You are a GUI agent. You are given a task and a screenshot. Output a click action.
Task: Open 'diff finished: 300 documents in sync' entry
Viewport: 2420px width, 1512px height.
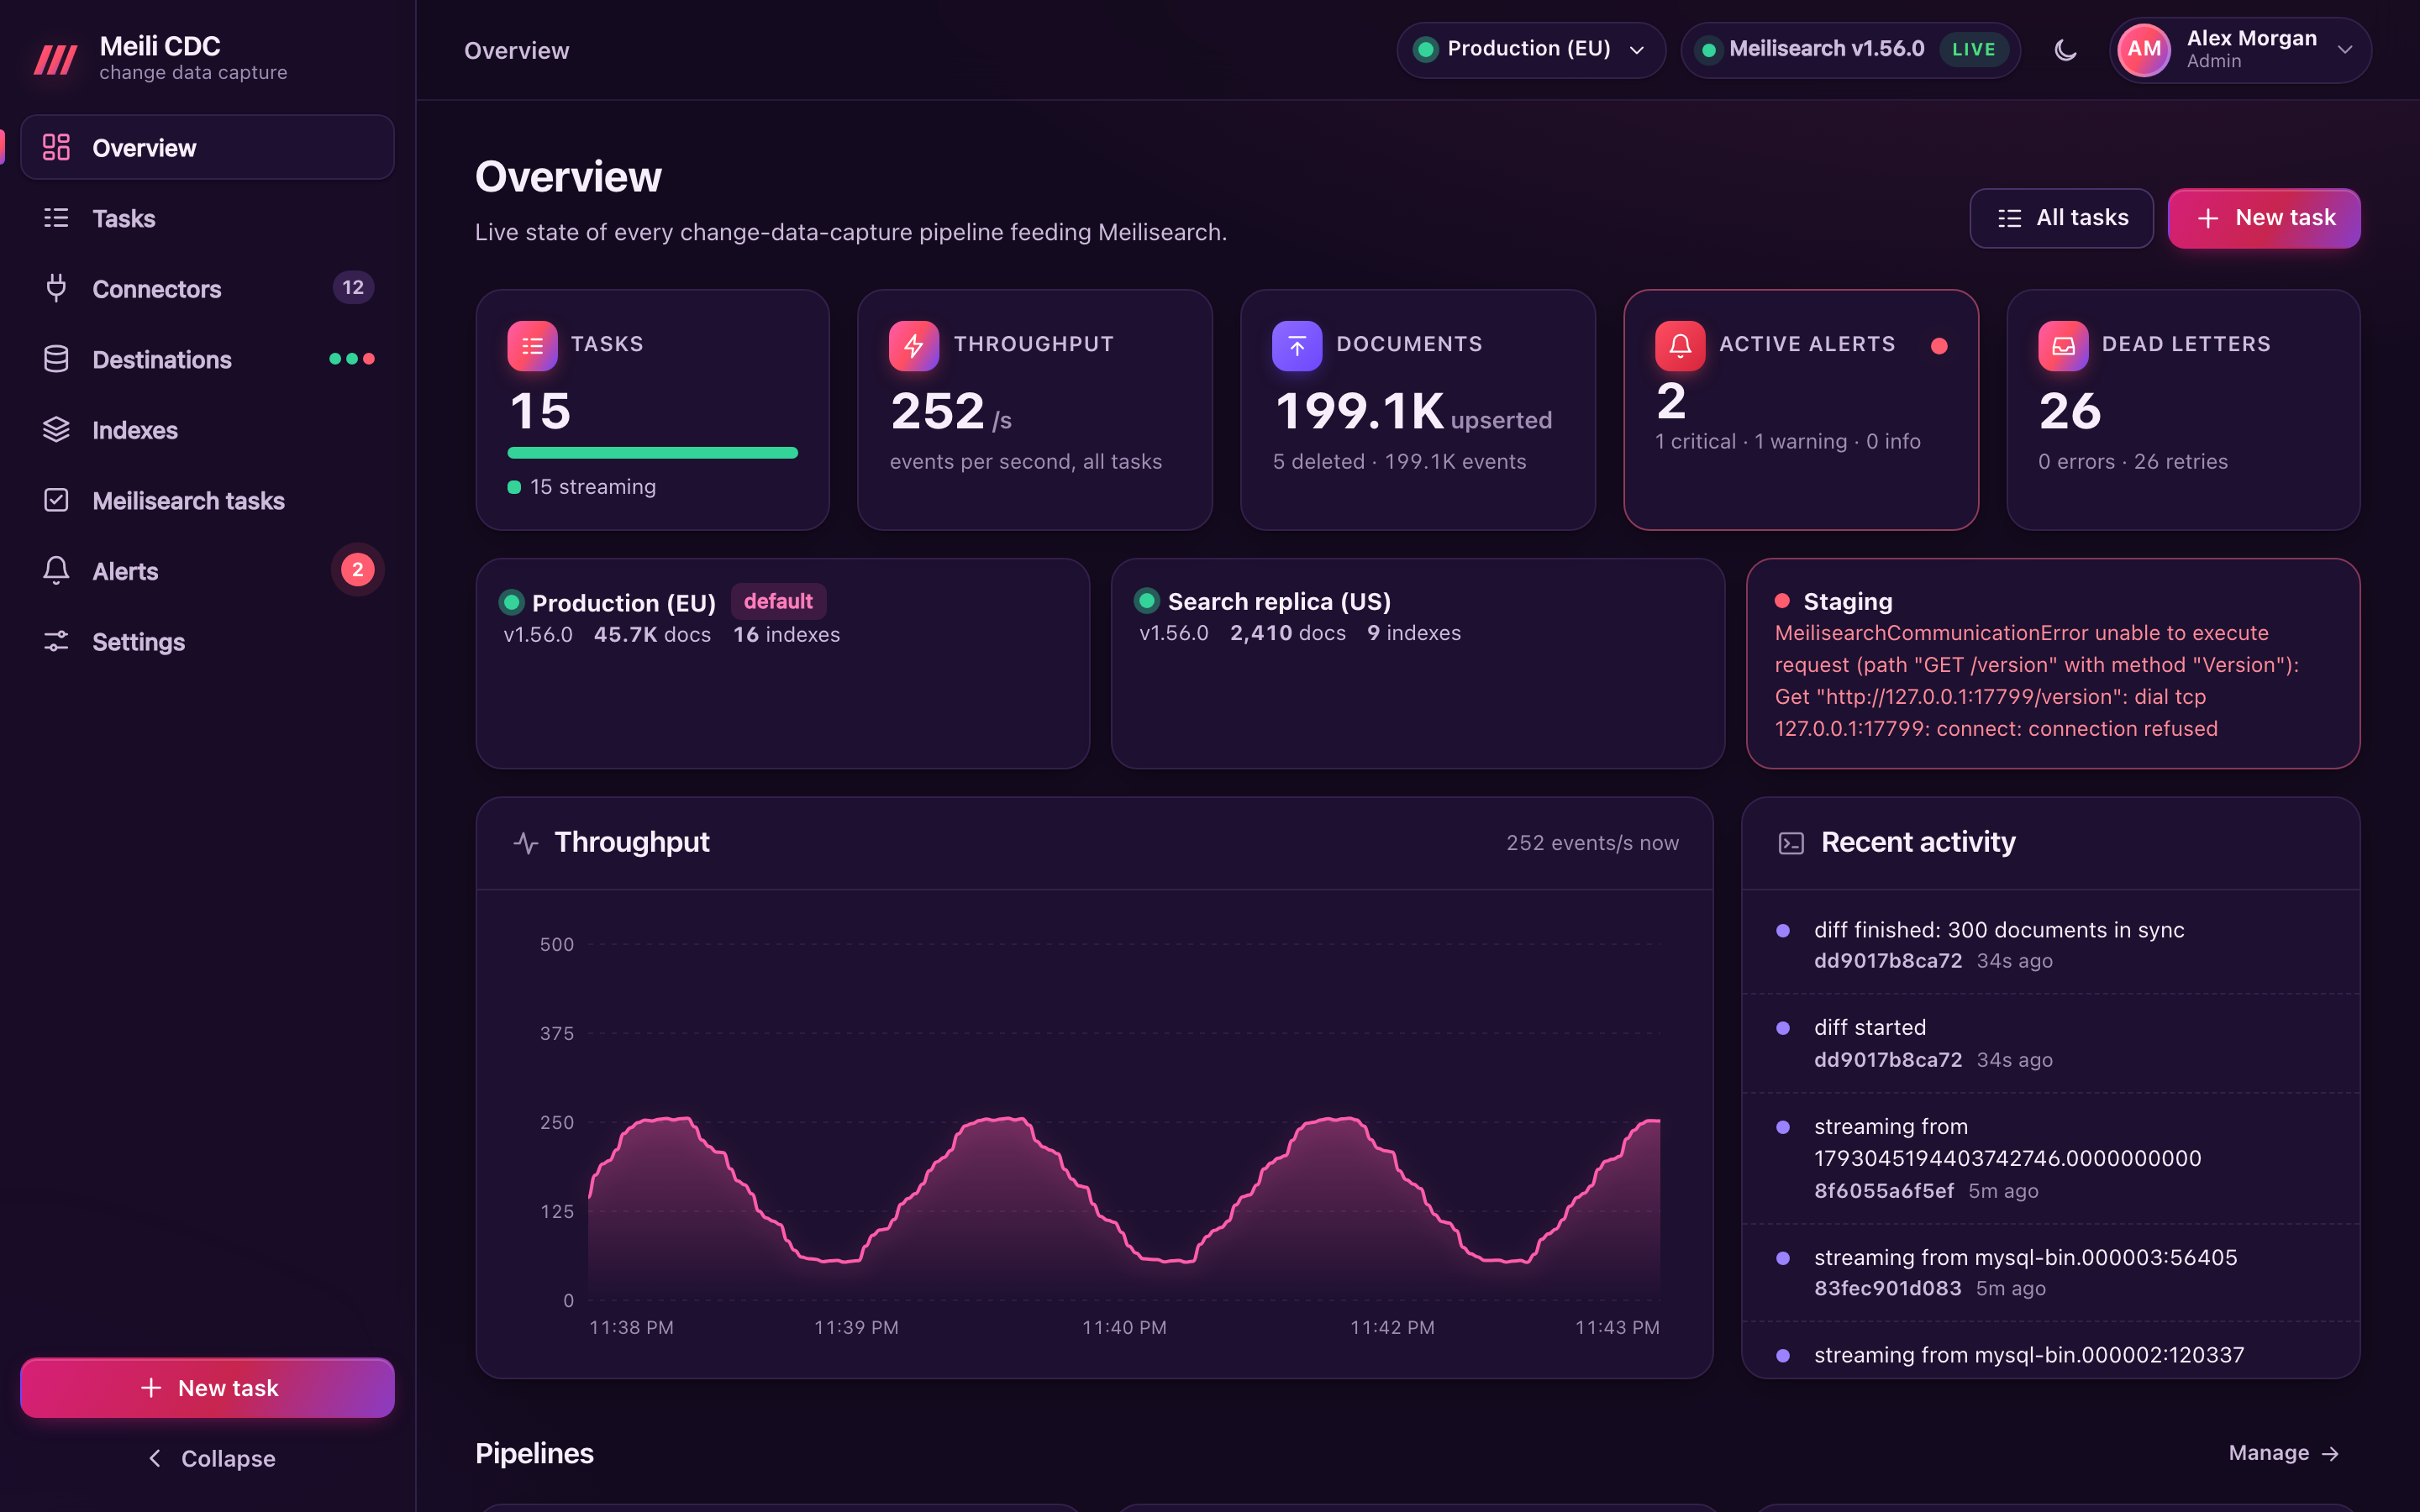[2050, 944]
